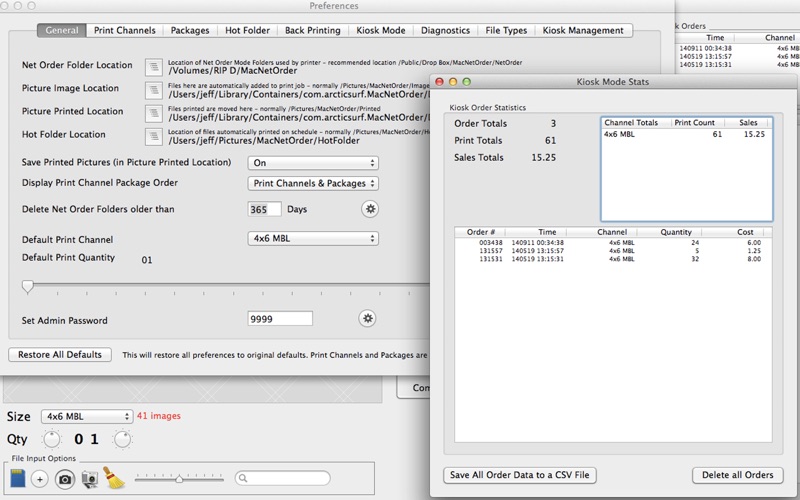Open Picture Printed Location browse icon
This screenshot has height=500, width=800.
[x=154, y=113]
